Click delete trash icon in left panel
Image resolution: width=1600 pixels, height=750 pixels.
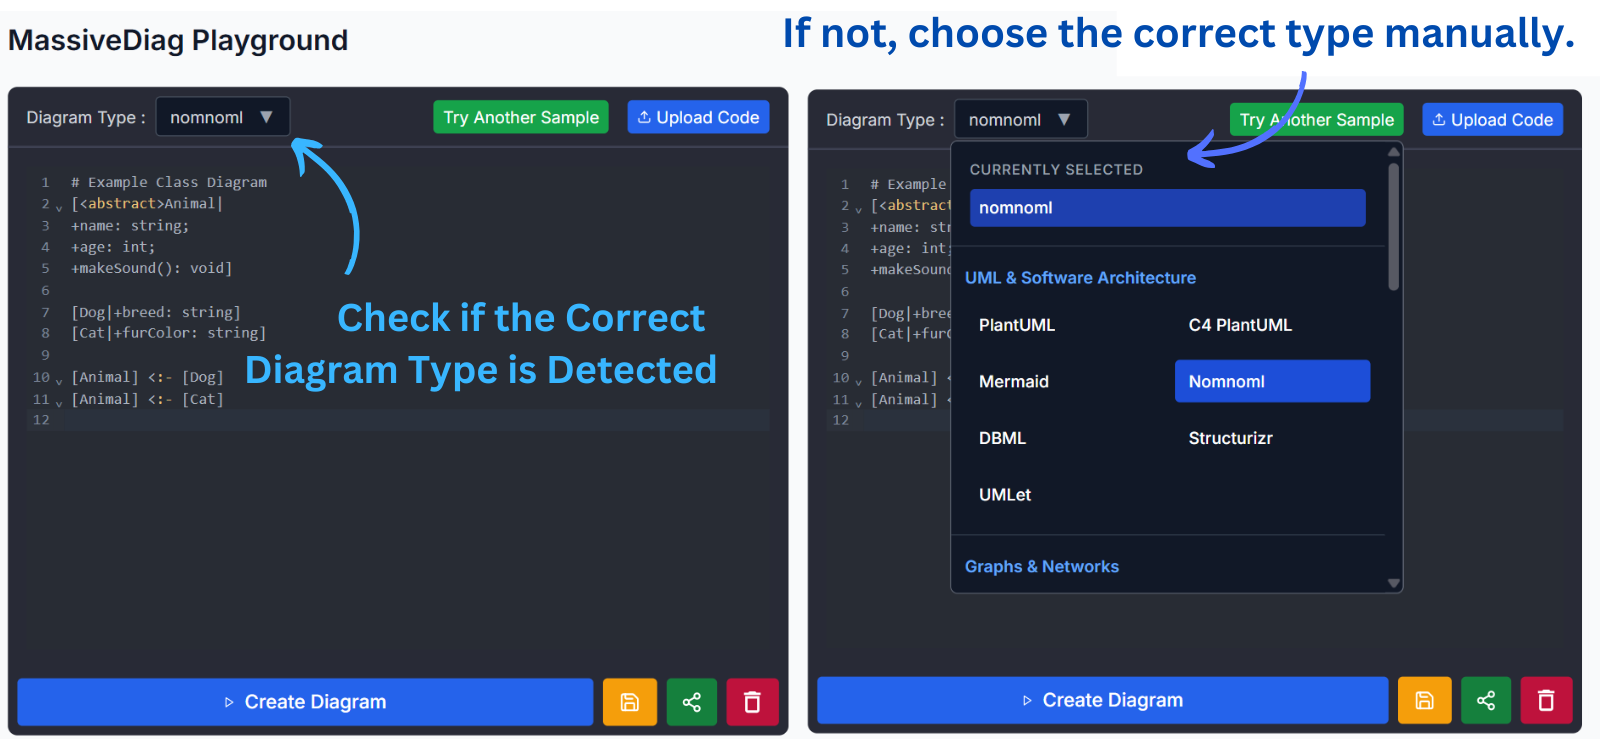(x=752, y=702)
